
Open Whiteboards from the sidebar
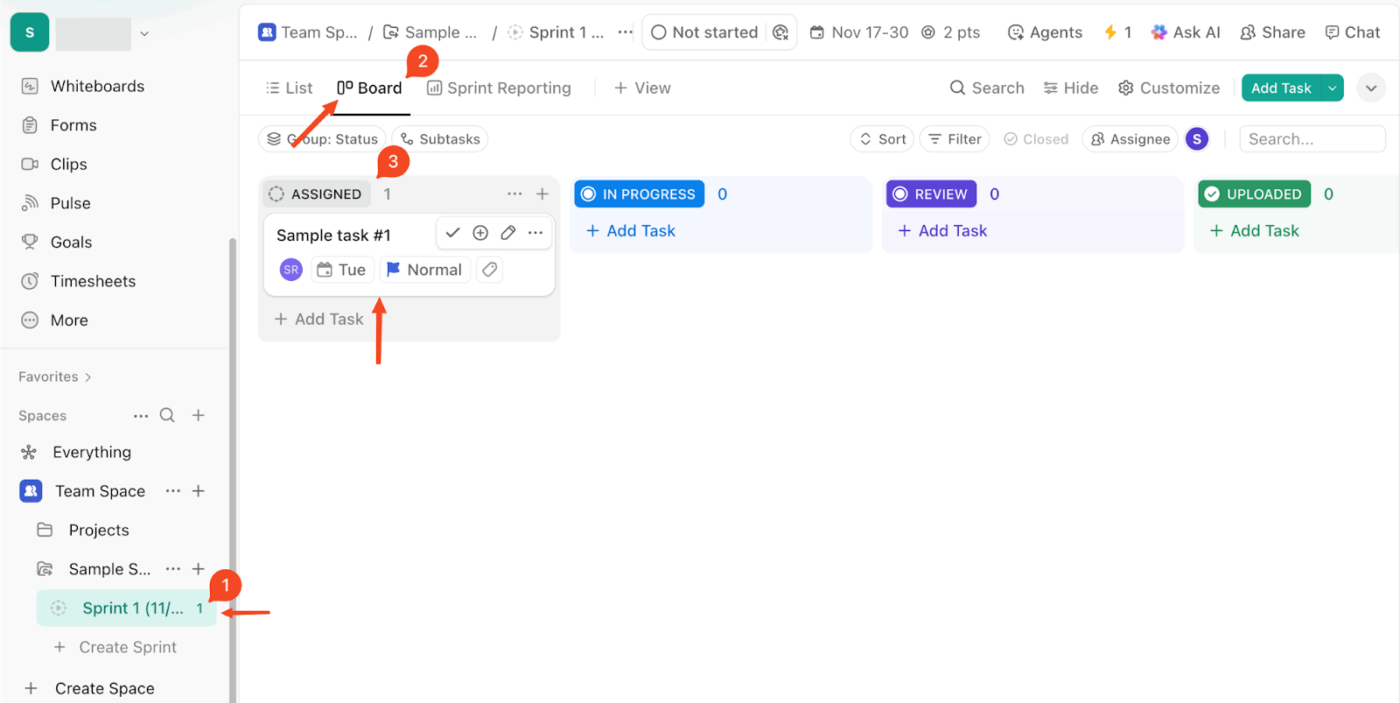97,86
